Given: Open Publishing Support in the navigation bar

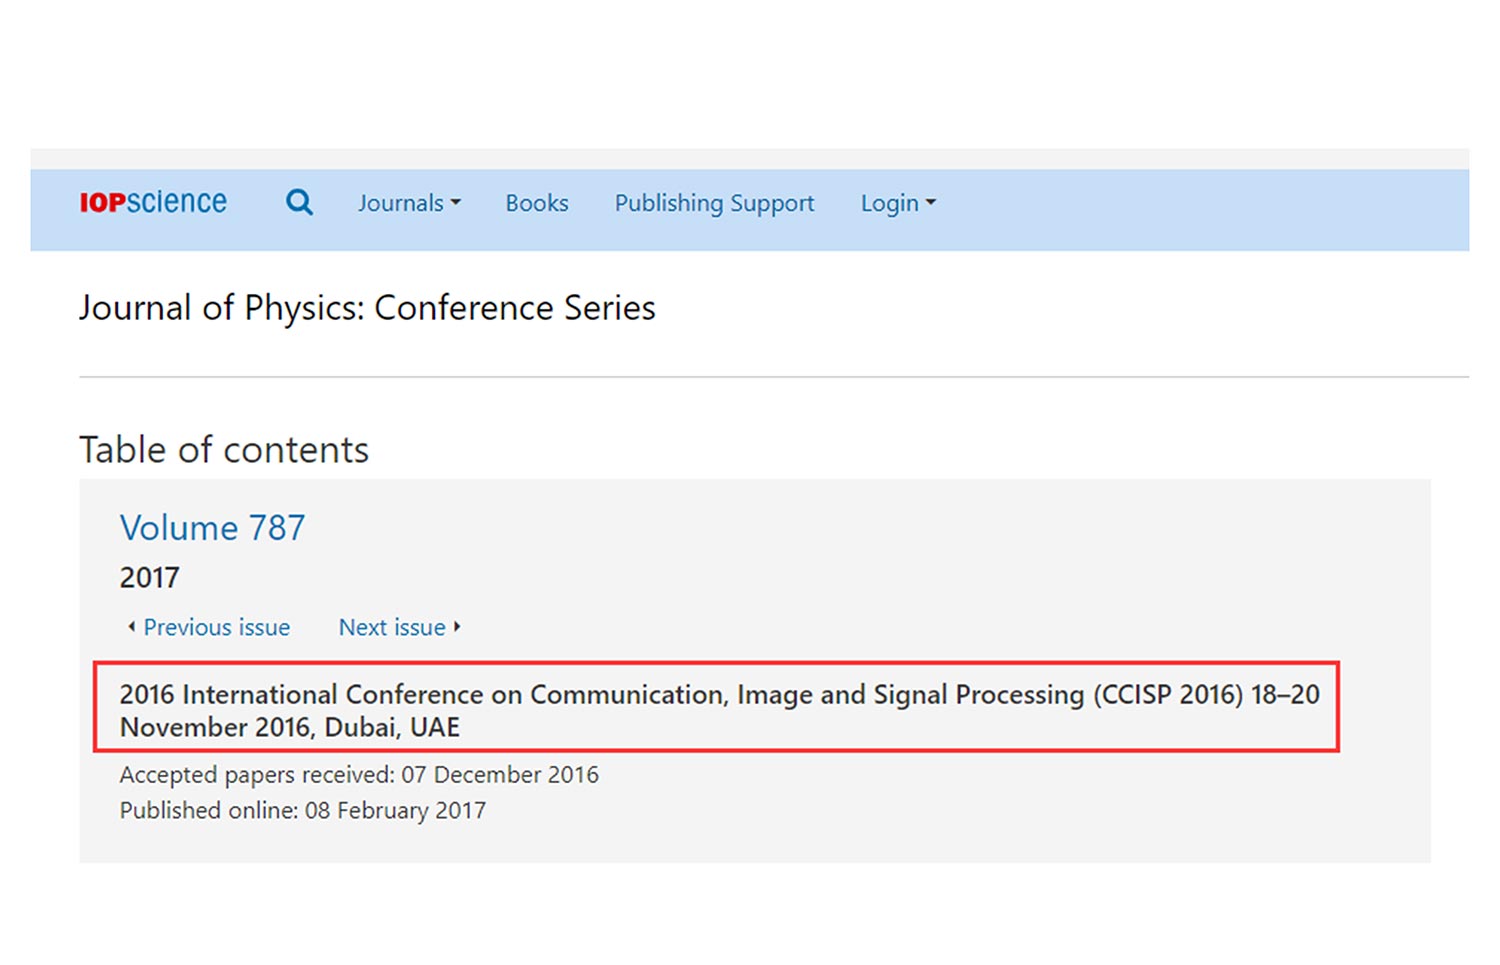Looking at the screenshot, I should point(714,203).
